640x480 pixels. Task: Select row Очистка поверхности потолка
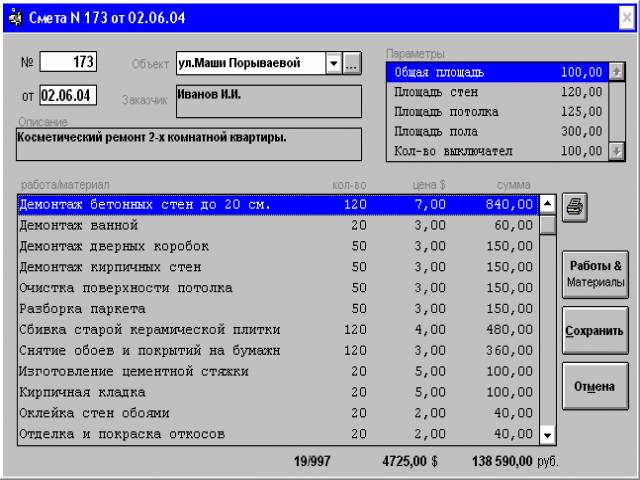278,288
